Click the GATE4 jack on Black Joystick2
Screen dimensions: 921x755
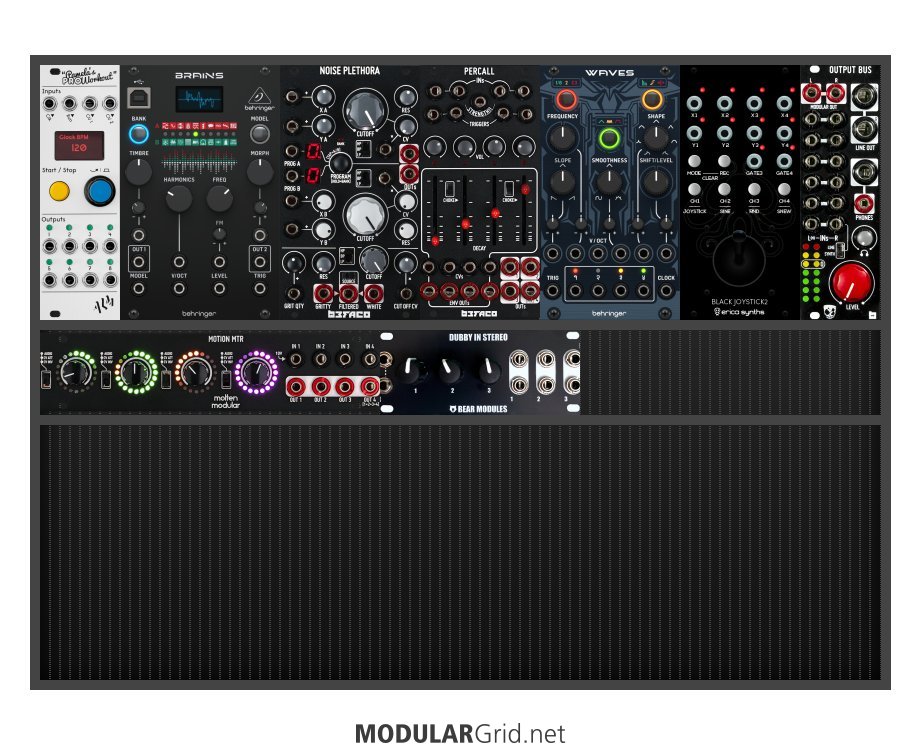tap(784, 161)
